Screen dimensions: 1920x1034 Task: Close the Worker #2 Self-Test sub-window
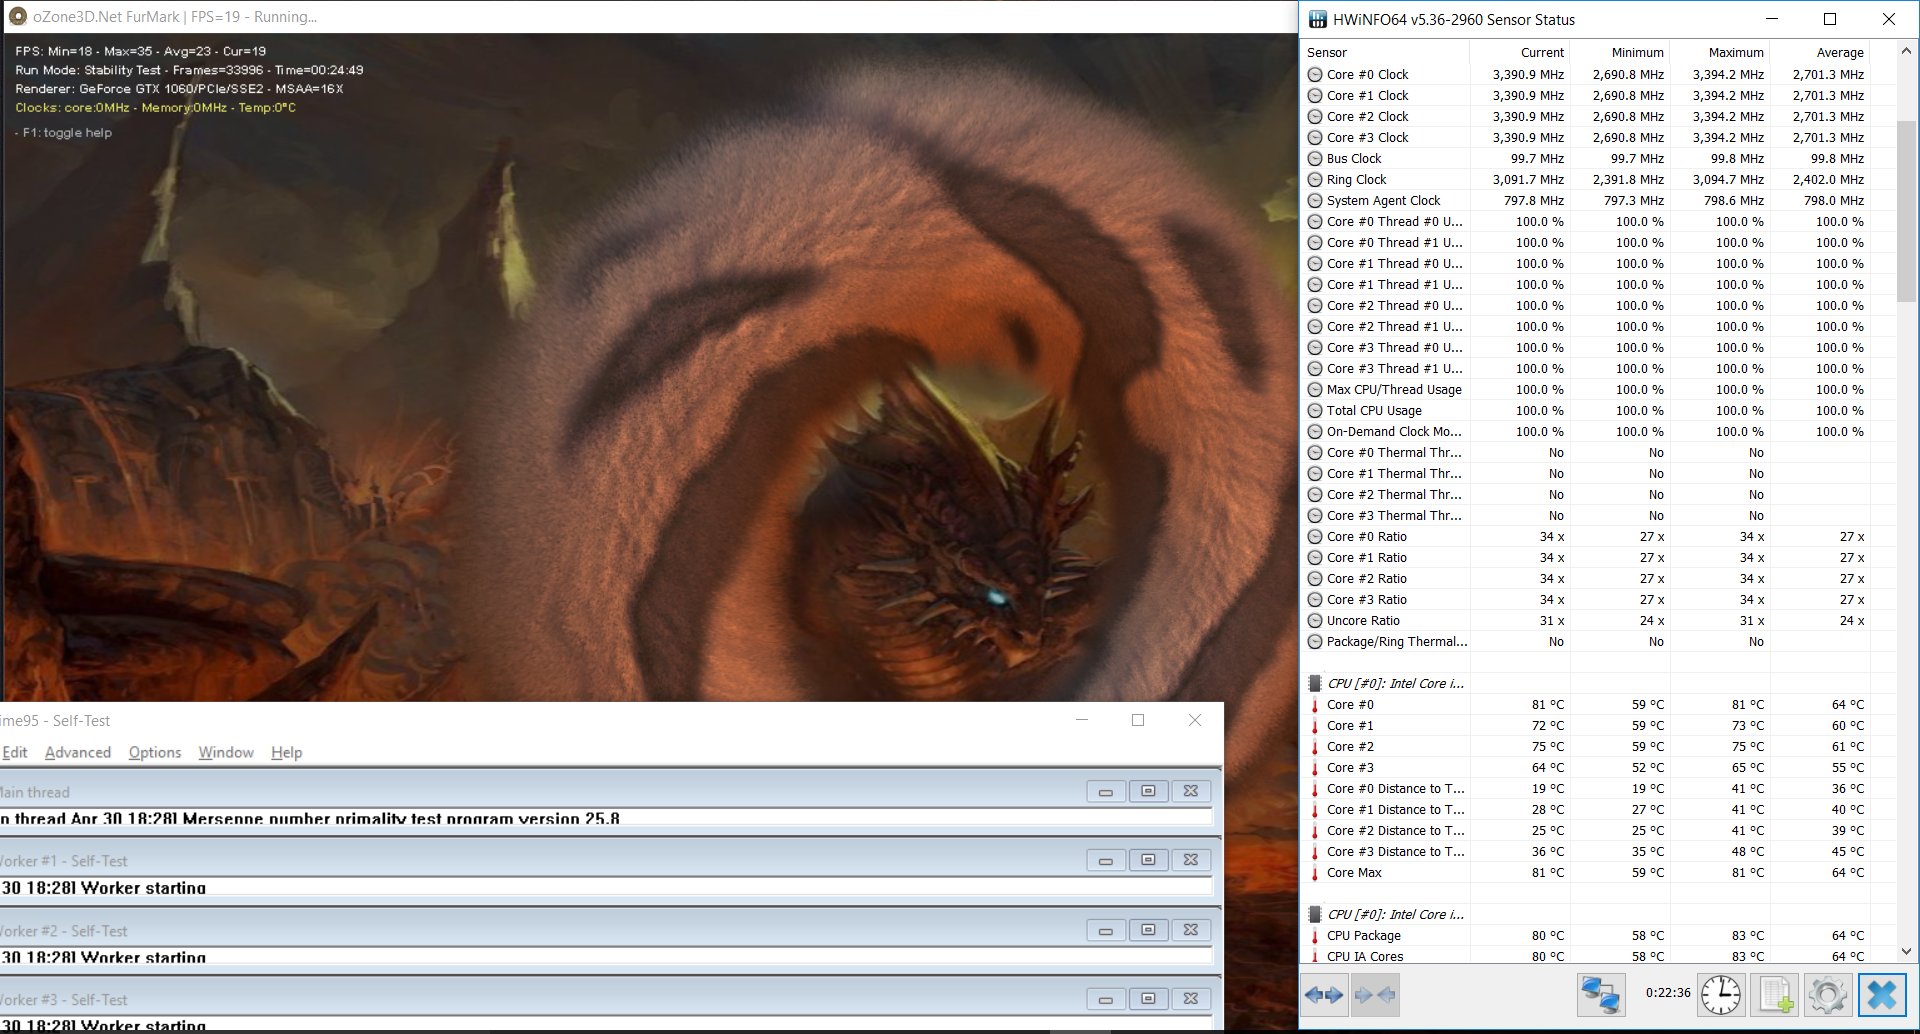tap(1191, 930)
